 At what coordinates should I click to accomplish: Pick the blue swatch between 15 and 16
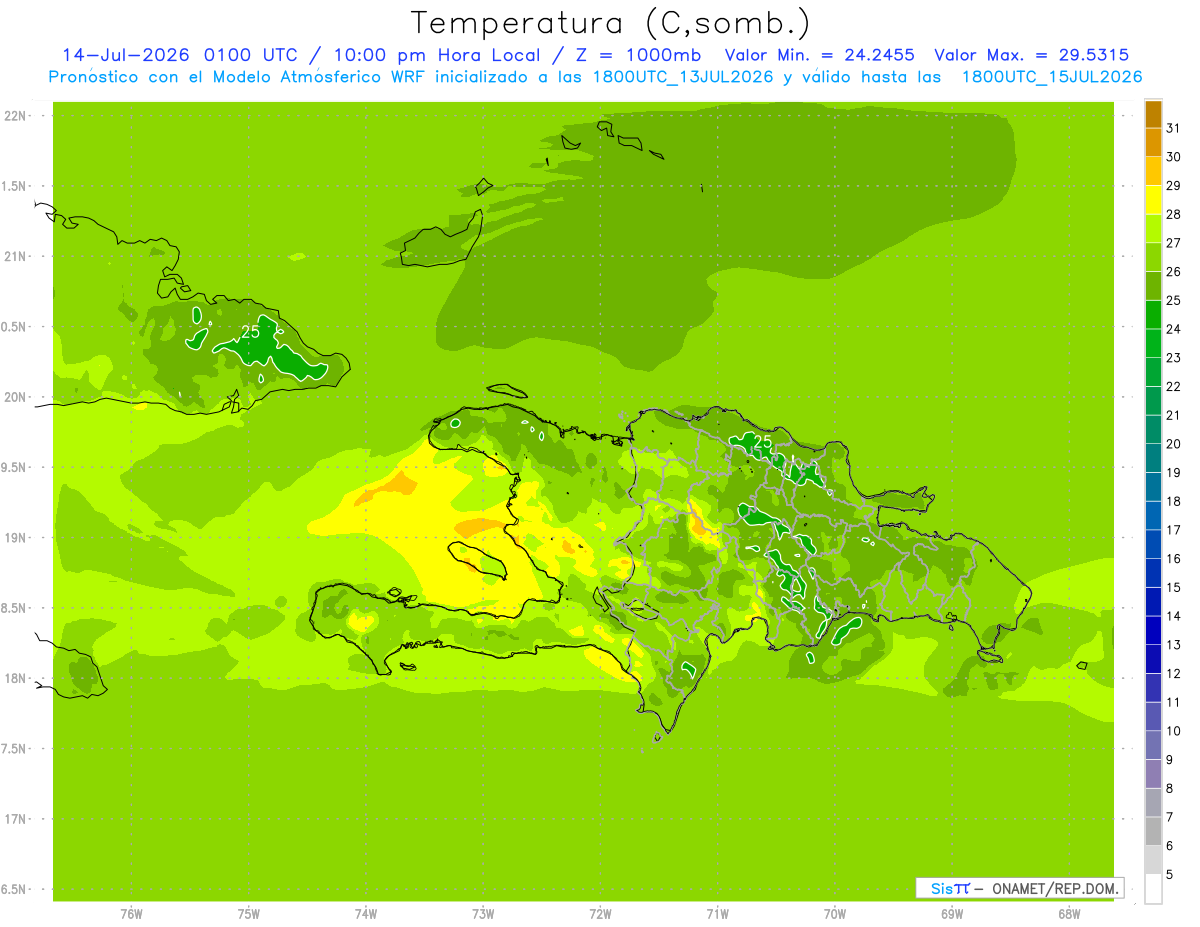(1153, 574)
